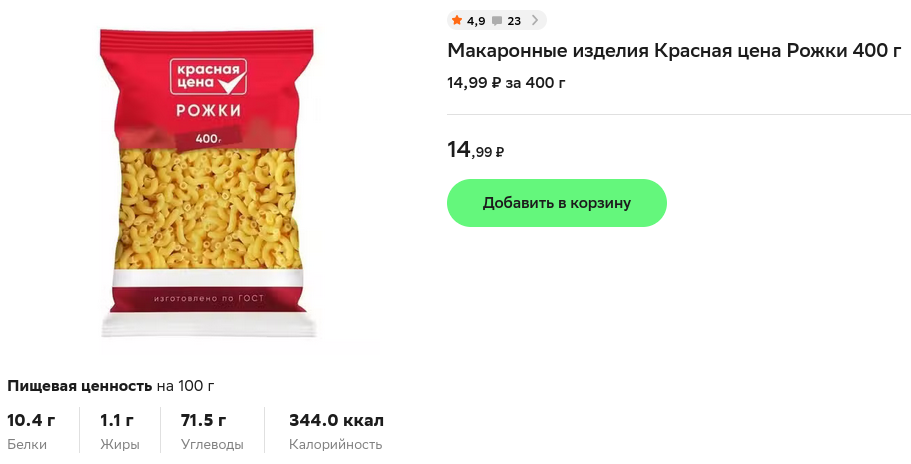911x464 pixels.
Task: Click the 4,9 rating value
Action: [476, 21]
